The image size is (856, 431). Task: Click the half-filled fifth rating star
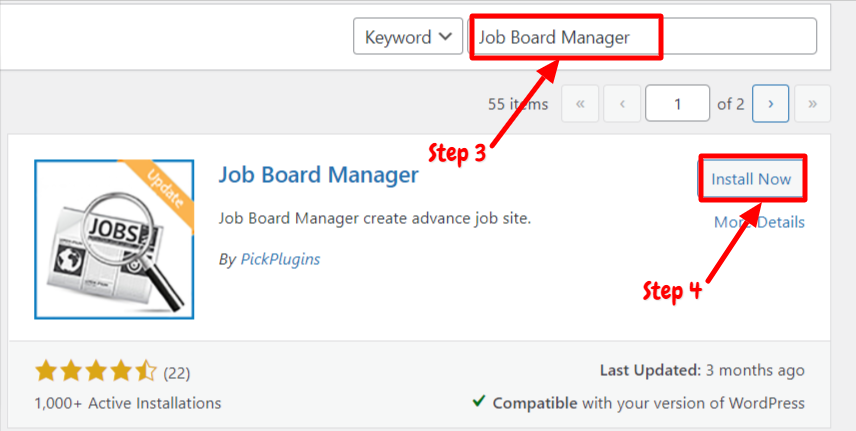[x=145, y=371]
